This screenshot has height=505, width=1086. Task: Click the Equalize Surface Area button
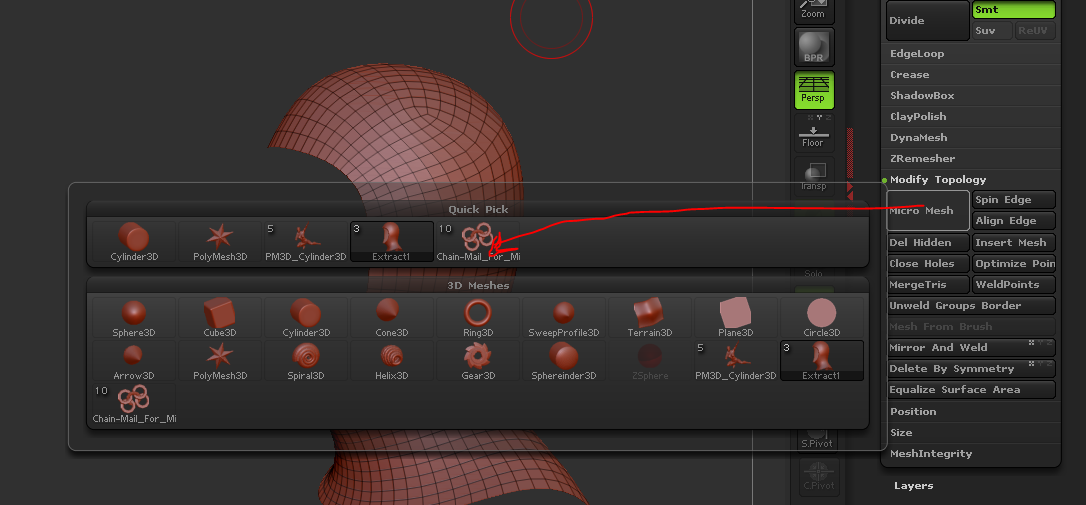coord(970,389)
